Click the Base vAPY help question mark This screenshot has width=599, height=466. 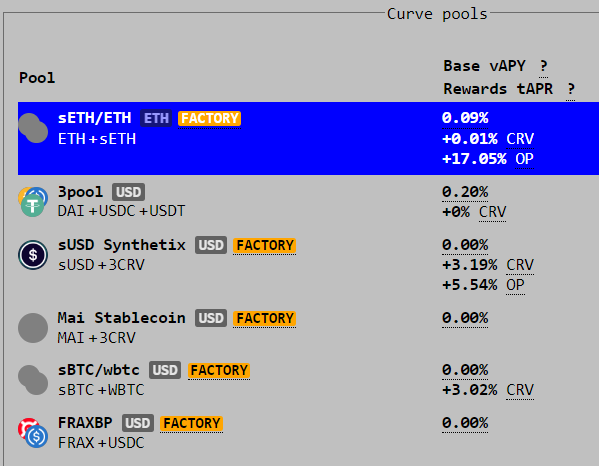pos(543,66)
